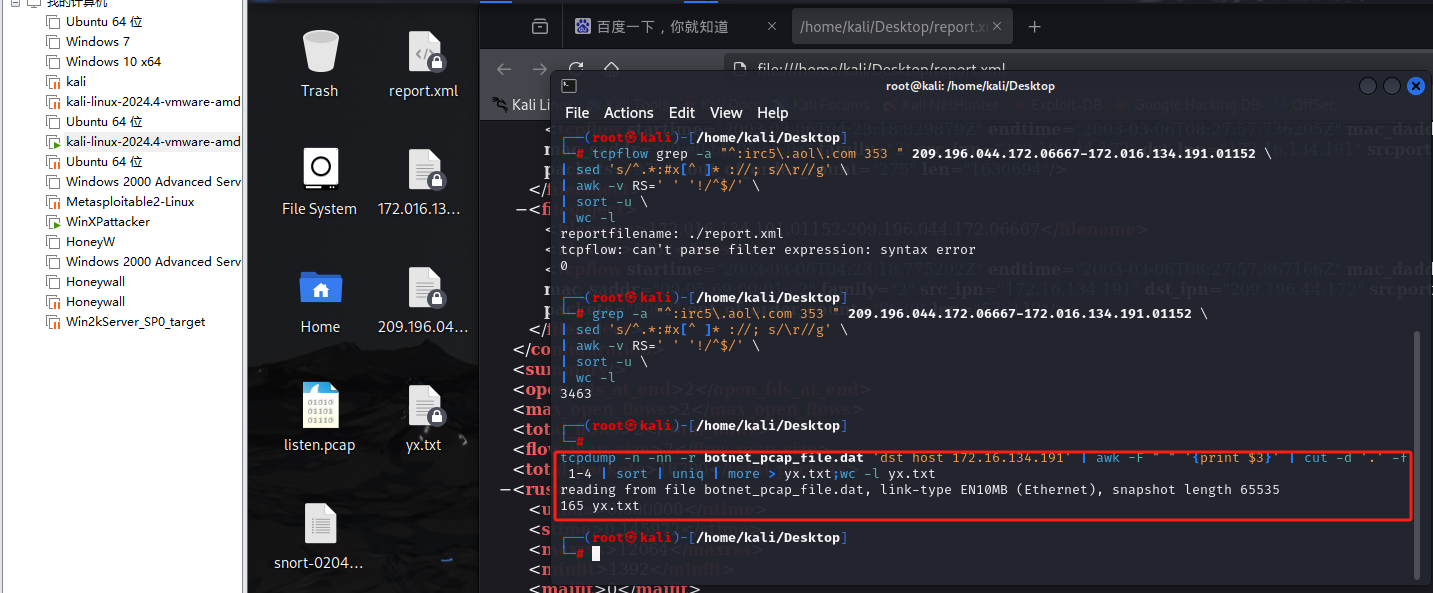Maximize the terminal window
The image size is (1433, 593).
point(1391,86)
